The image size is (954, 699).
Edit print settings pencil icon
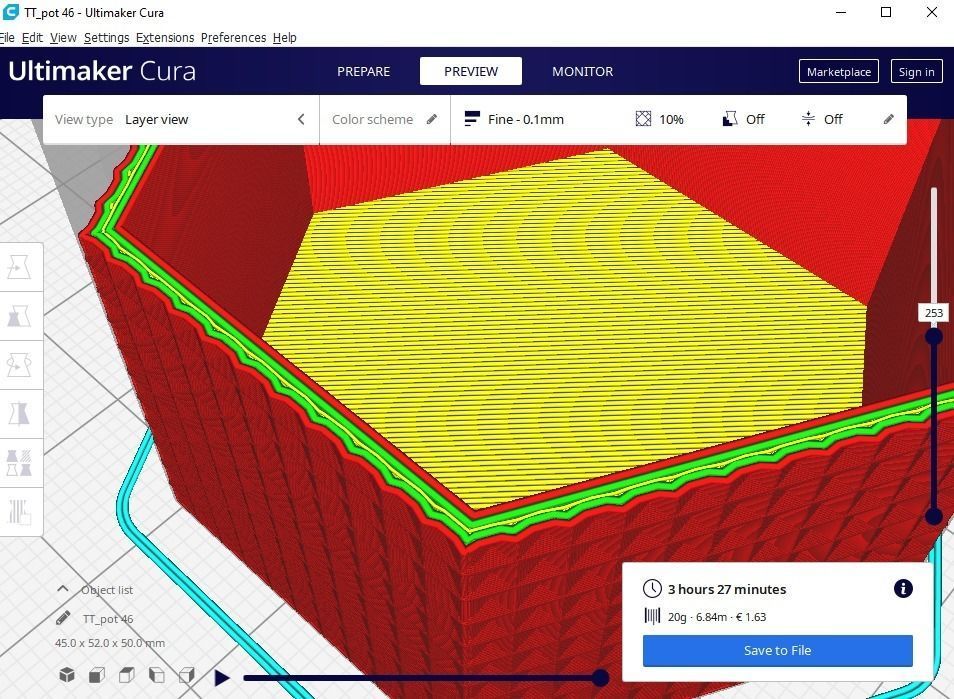[889, 119]
